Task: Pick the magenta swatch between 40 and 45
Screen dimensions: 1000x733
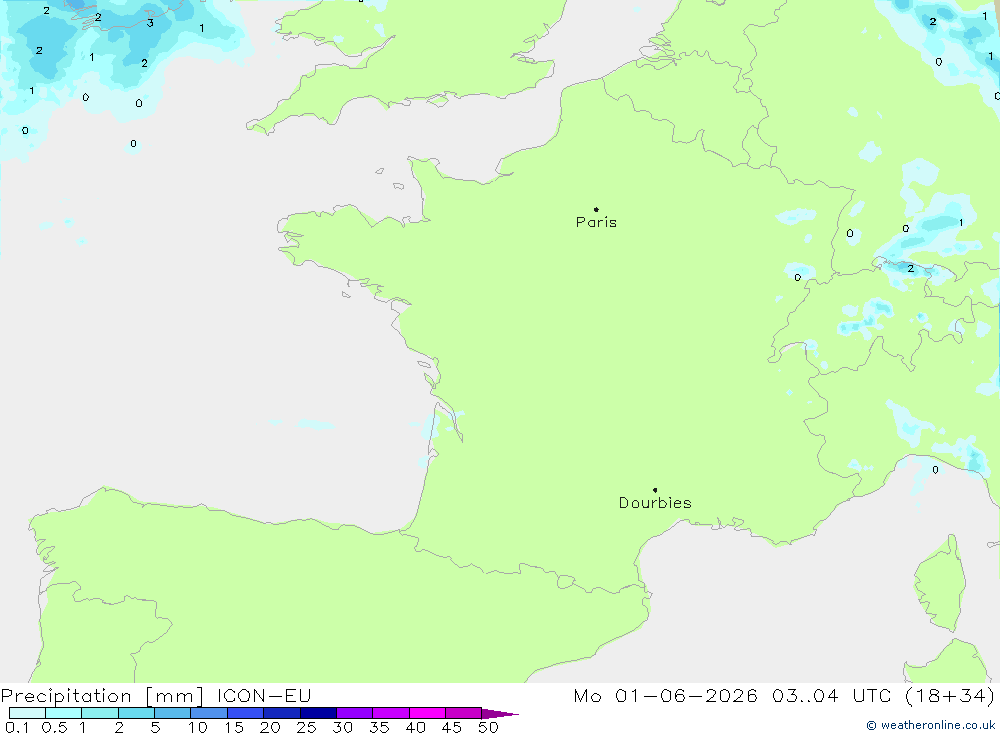Action: [x=427, y=713]
